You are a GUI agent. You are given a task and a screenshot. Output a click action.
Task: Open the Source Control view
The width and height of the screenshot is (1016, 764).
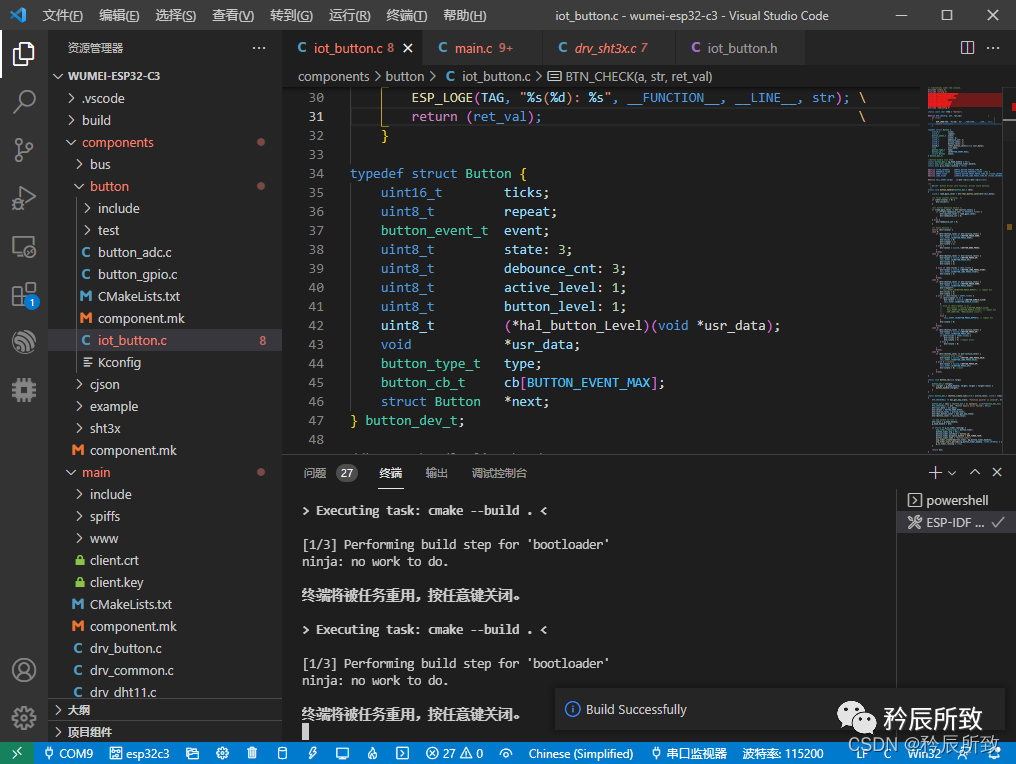(x=24, y=150)
